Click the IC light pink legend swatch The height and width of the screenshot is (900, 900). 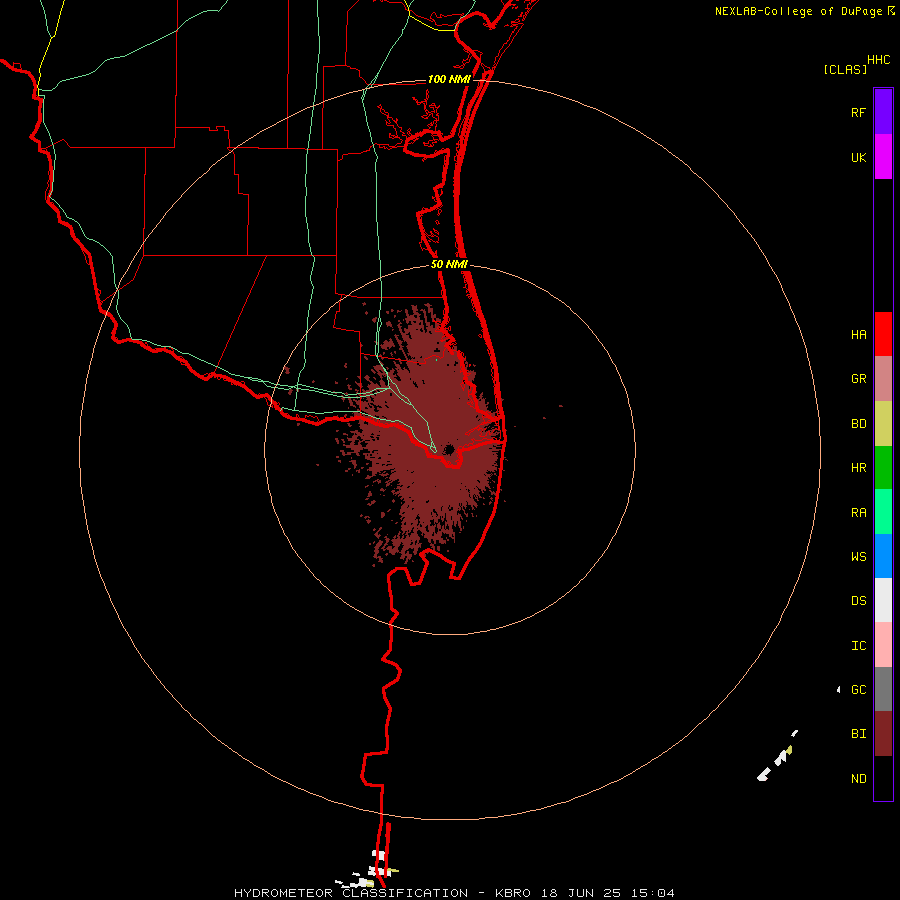883,645
